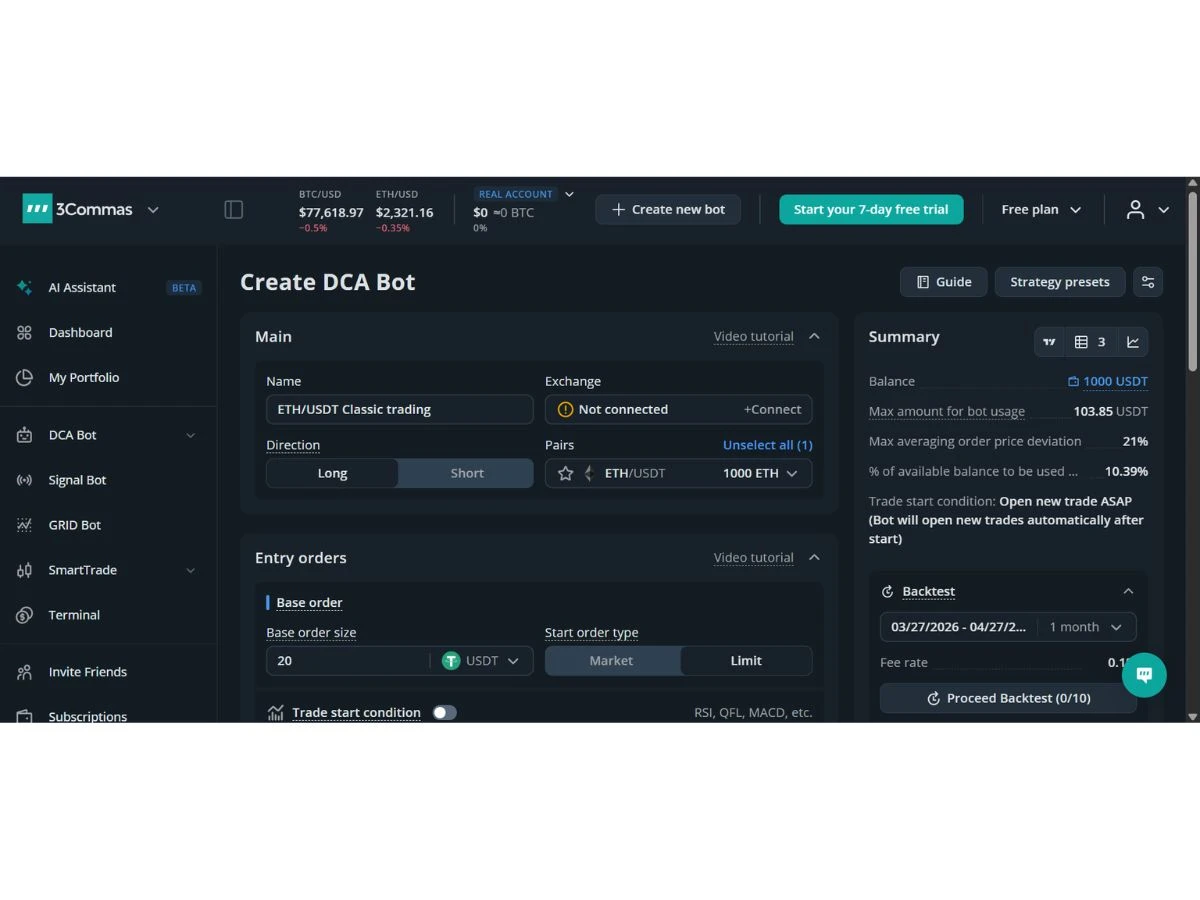Click the Trade start condition chart icon
The width and height of the screenshot is (1200, 900).
pos(276,713)
